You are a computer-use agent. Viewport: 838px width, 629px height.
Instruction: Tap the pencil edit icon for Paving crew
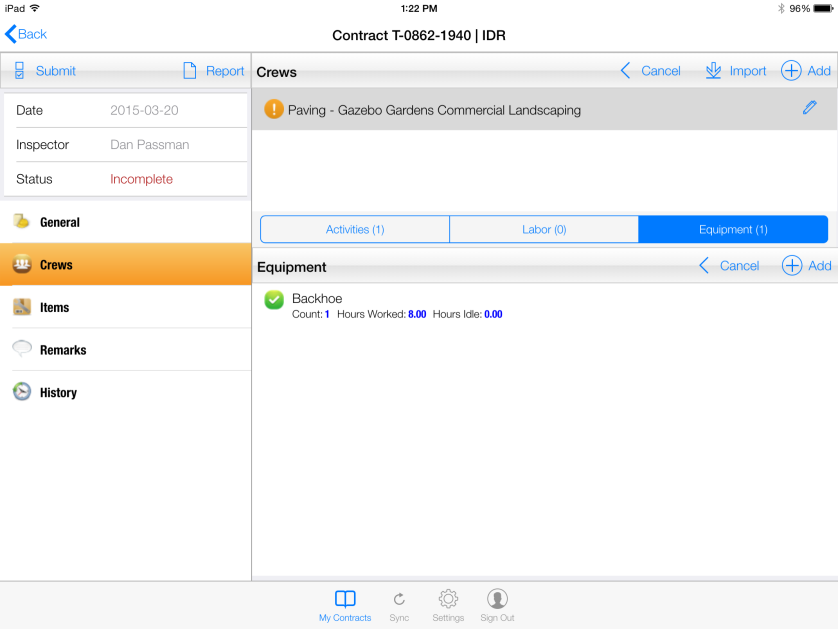(x=809, y=108)
